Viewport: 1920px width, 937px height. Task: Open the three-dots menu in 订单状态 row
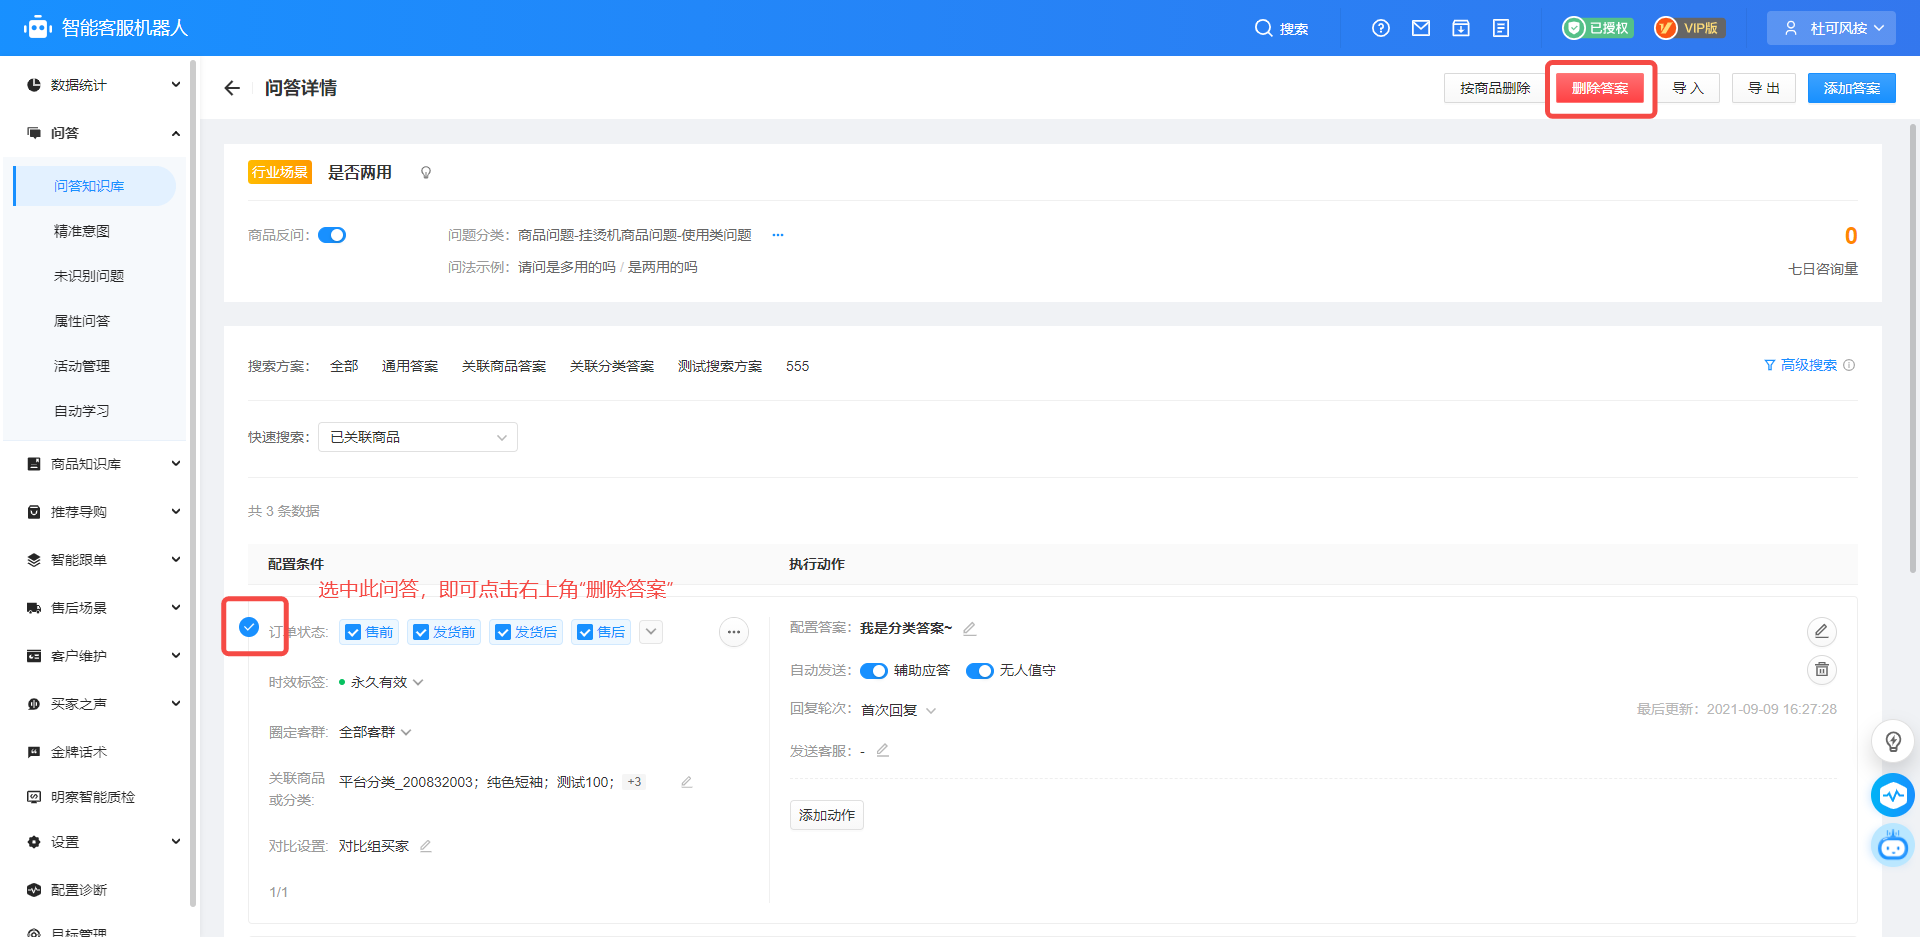[x=734, y=632]
